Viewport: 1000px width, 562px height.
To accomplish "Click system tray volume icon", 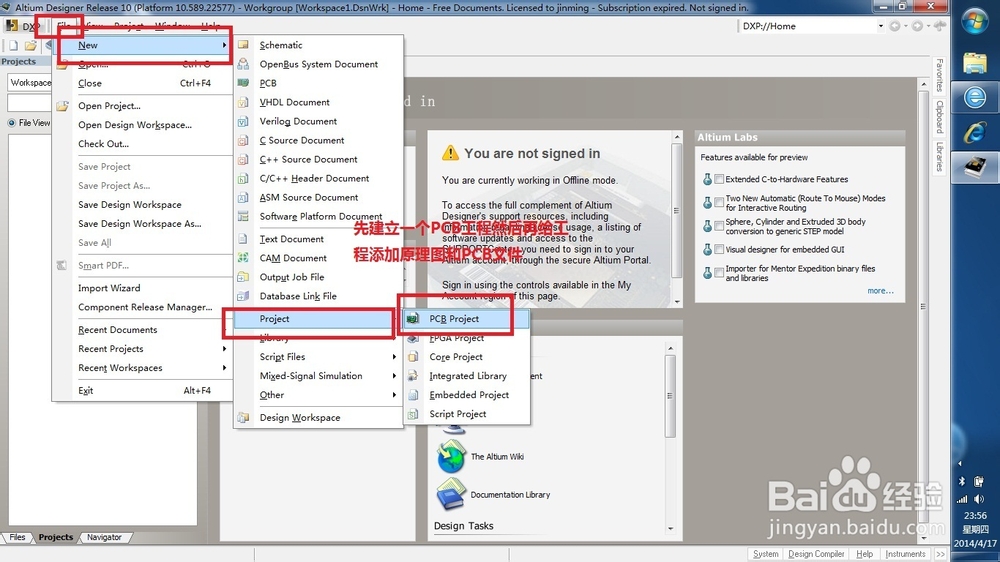I will [x=980, y=499].
